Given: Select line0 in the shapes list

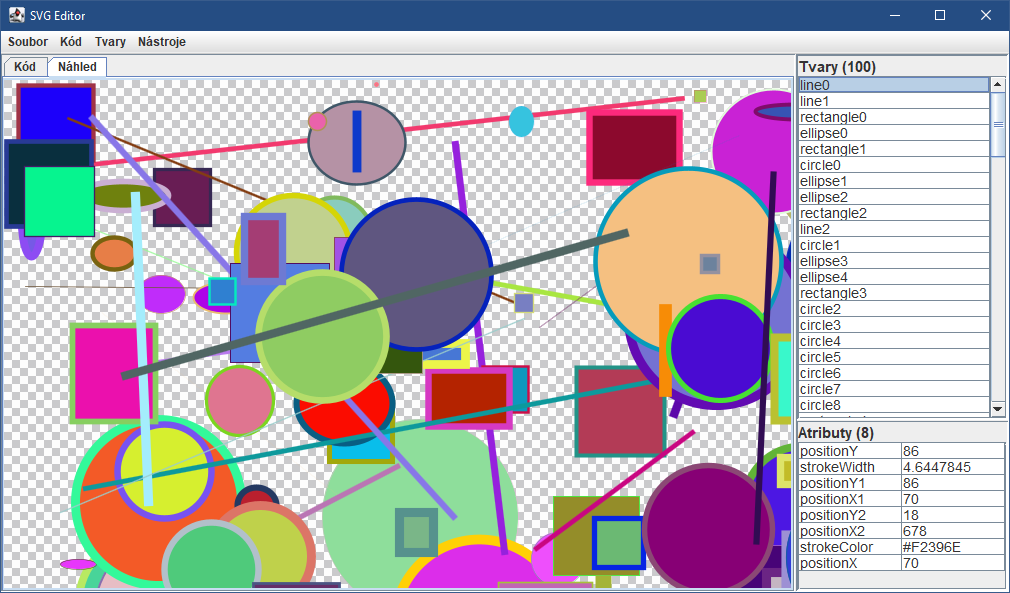Looking at the screenshot, I should pyautogui.click(x=893, y=85).
